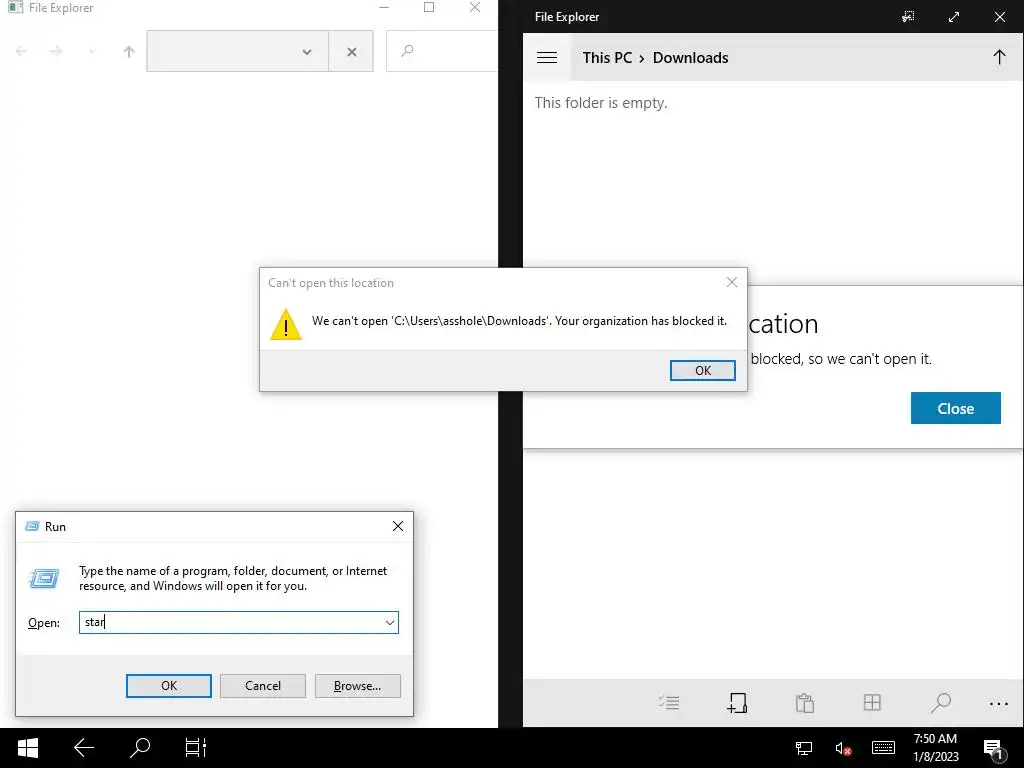Click the search box in left File Explorer
Image resolution: width=1024 pixels, height=768 pixels.
444,51
